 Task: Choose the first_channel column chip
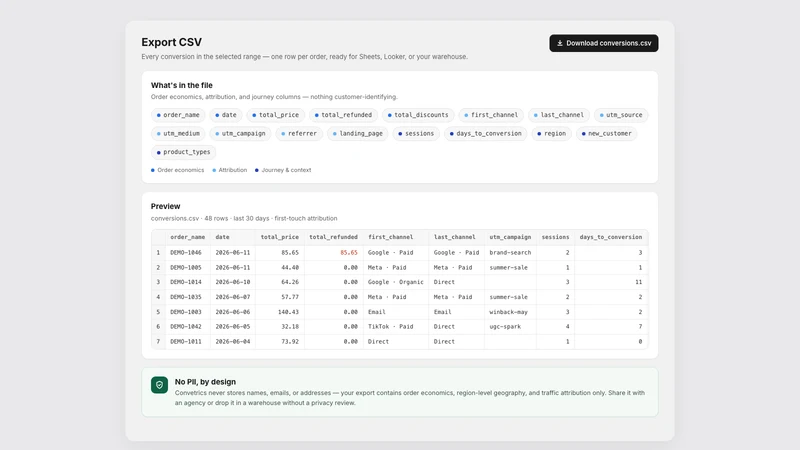tap(491, 115)
